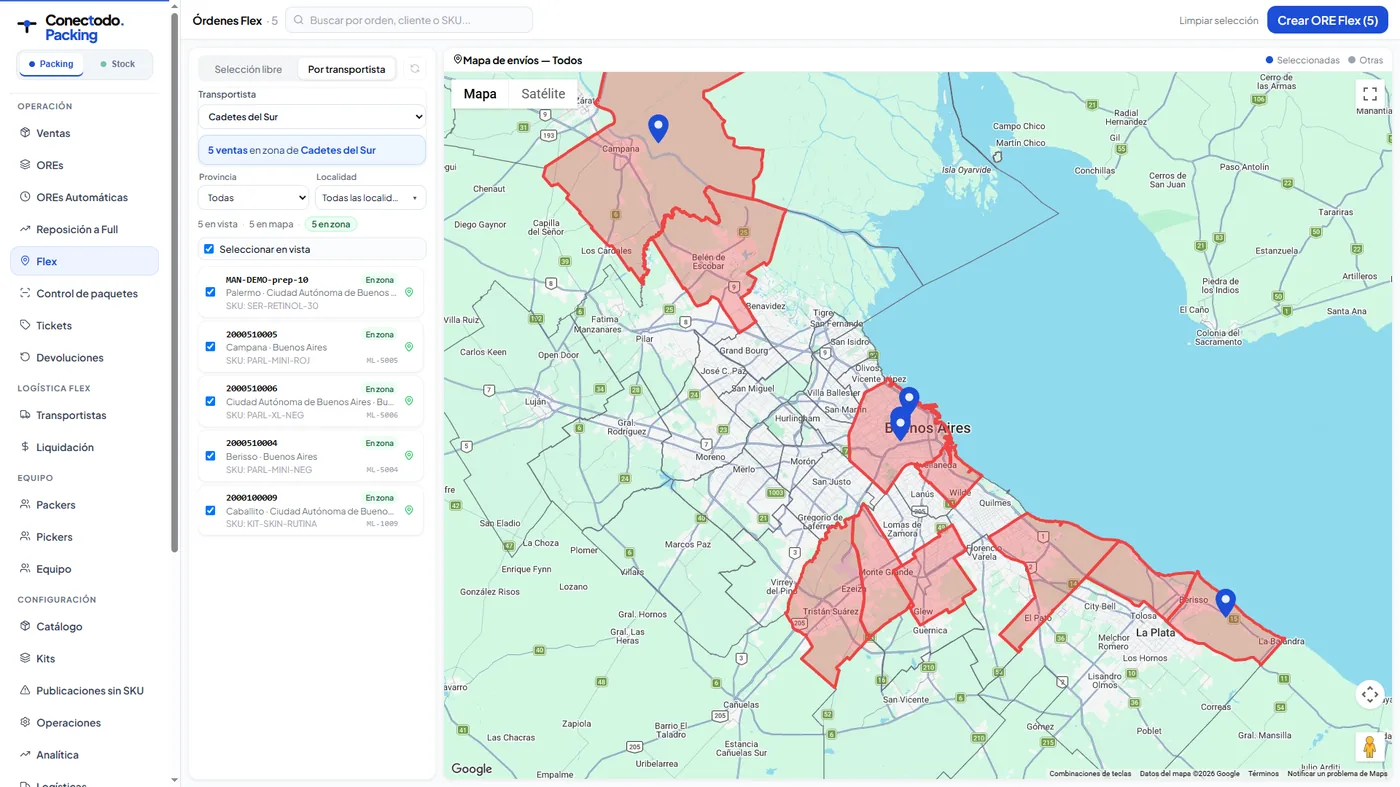The width and height of the screenshot is (1400, 787).
Task: Uncheck the Seleccionar en vista checkbox
Action: (209, 249)
